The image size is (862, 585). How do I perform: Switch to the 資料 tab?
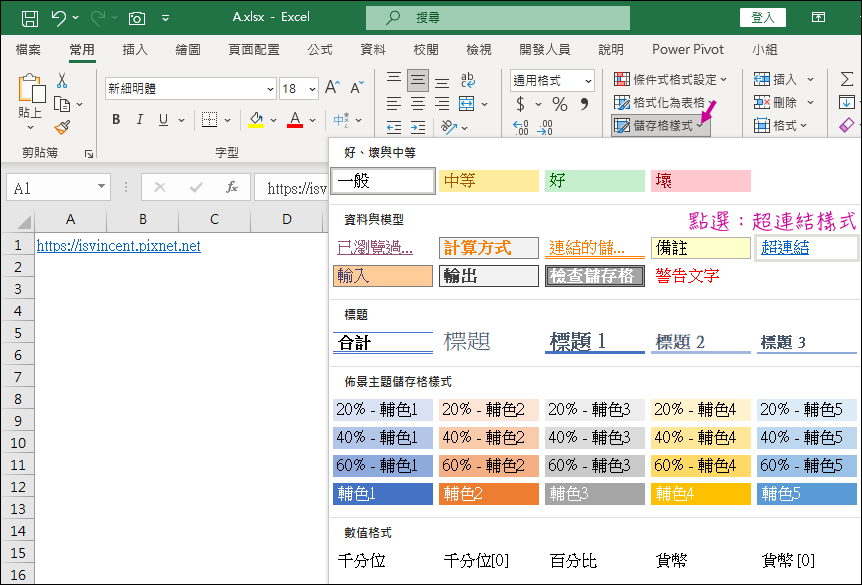point(373,49)
